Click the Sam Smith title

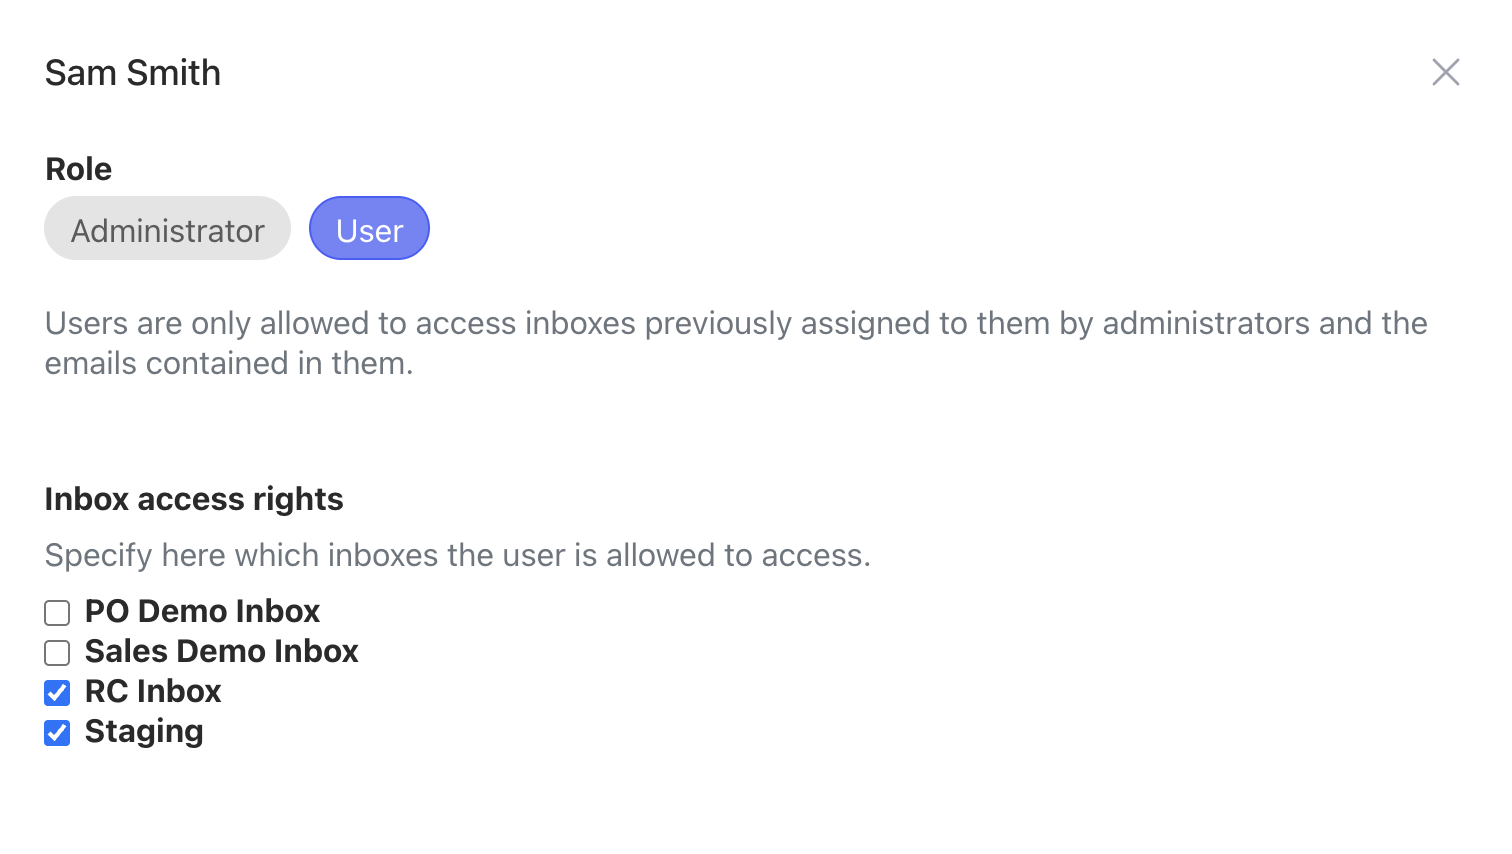(x=131, y=73)
